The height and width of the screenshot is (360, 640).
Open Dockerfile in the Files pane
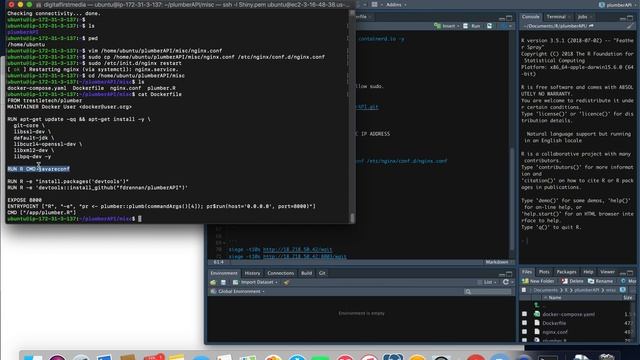554,323
